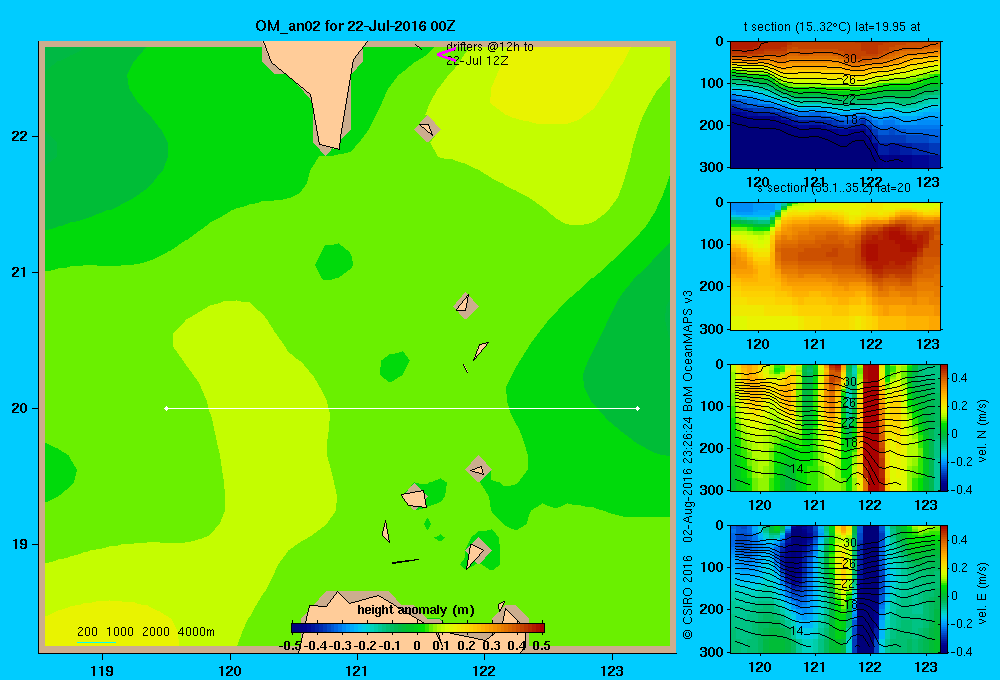Click the '1000' bathymetry legend entry
1000x680 pixels.
coord(120,632)
